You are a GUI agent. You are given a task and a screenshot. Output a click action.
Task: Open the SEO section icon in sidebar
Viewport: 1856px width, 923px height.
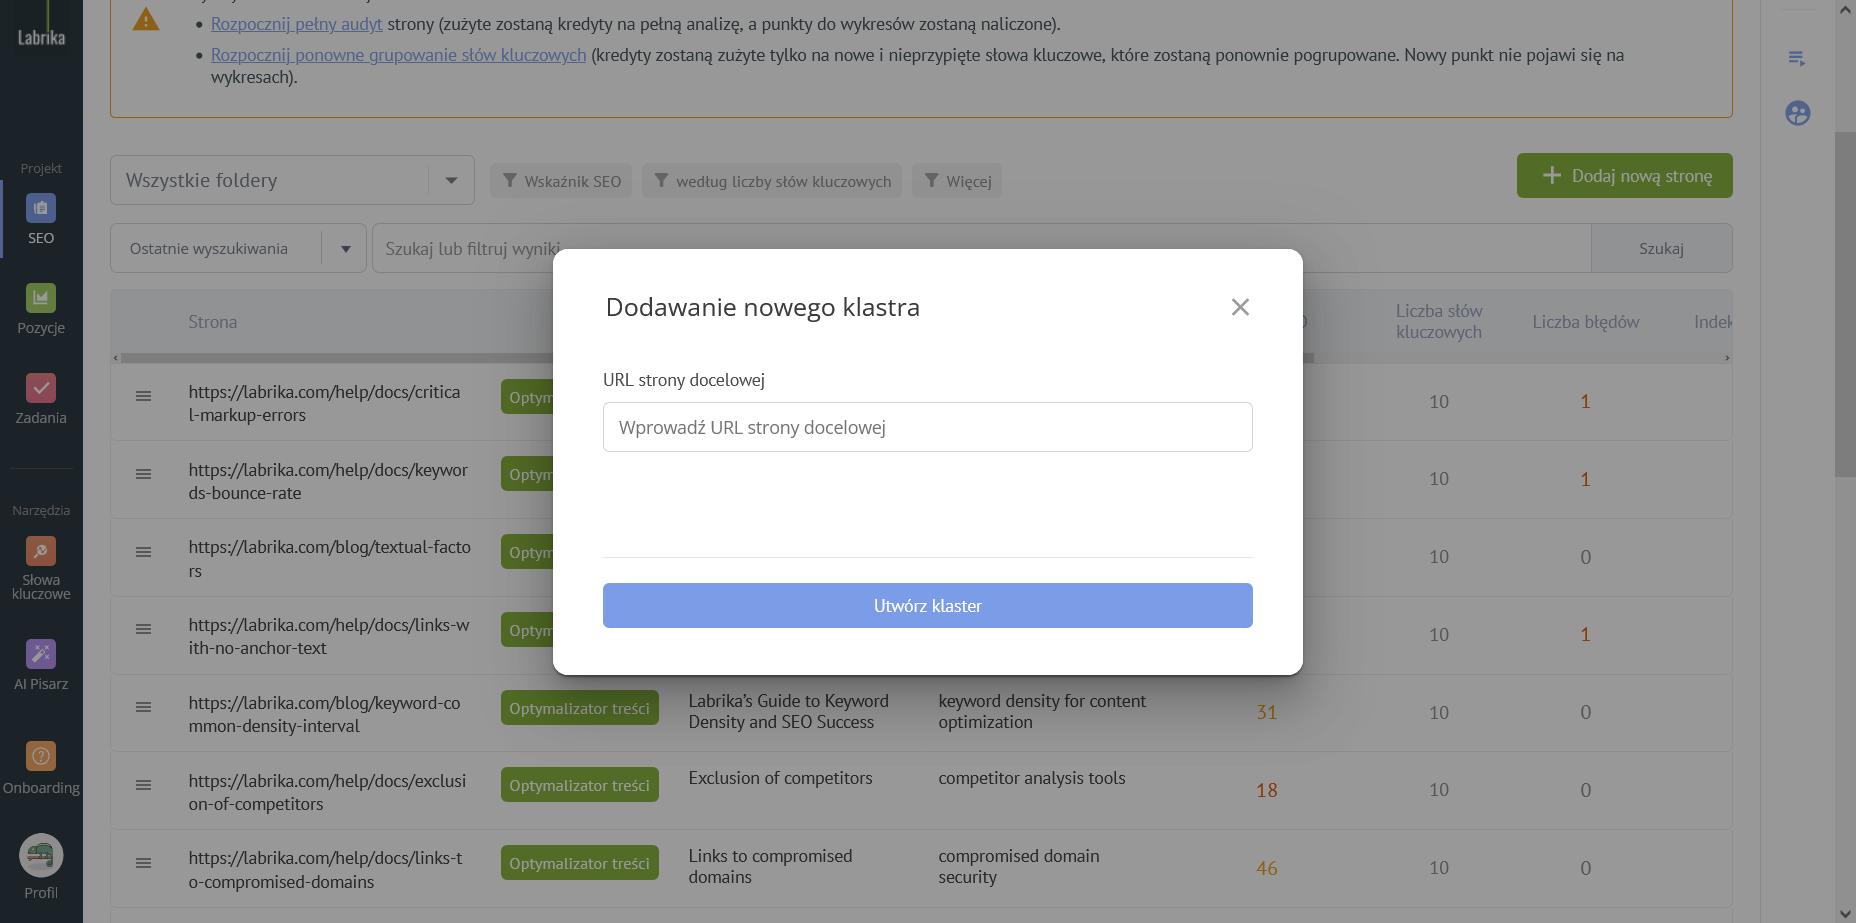coord(41,209)
